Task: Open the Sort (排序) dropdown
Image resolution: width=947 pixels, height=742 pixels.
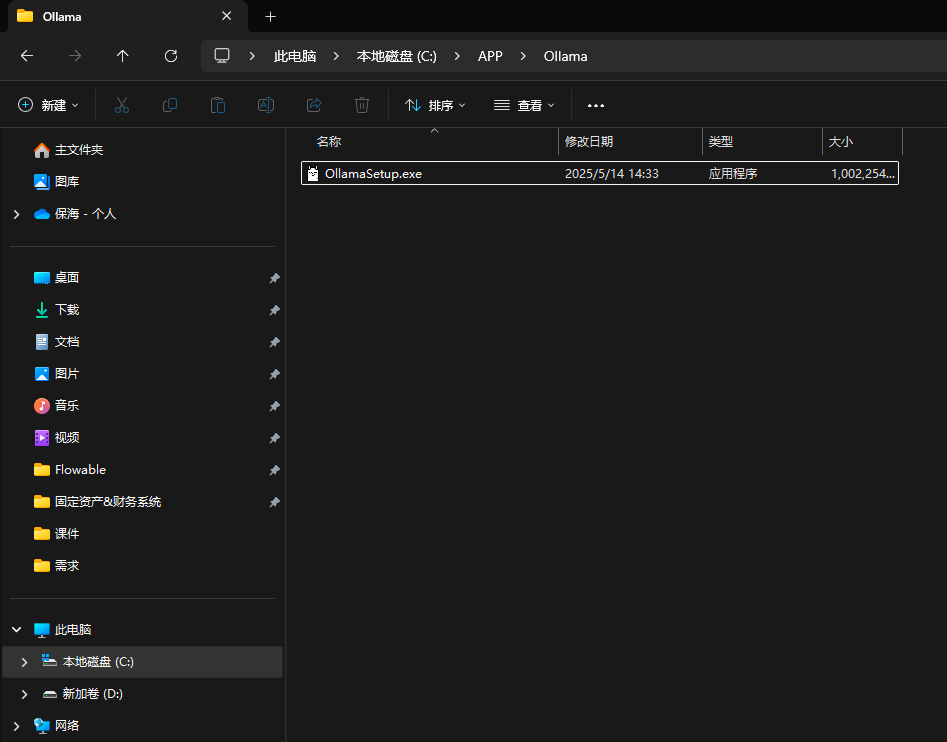Action: [435, 105]
